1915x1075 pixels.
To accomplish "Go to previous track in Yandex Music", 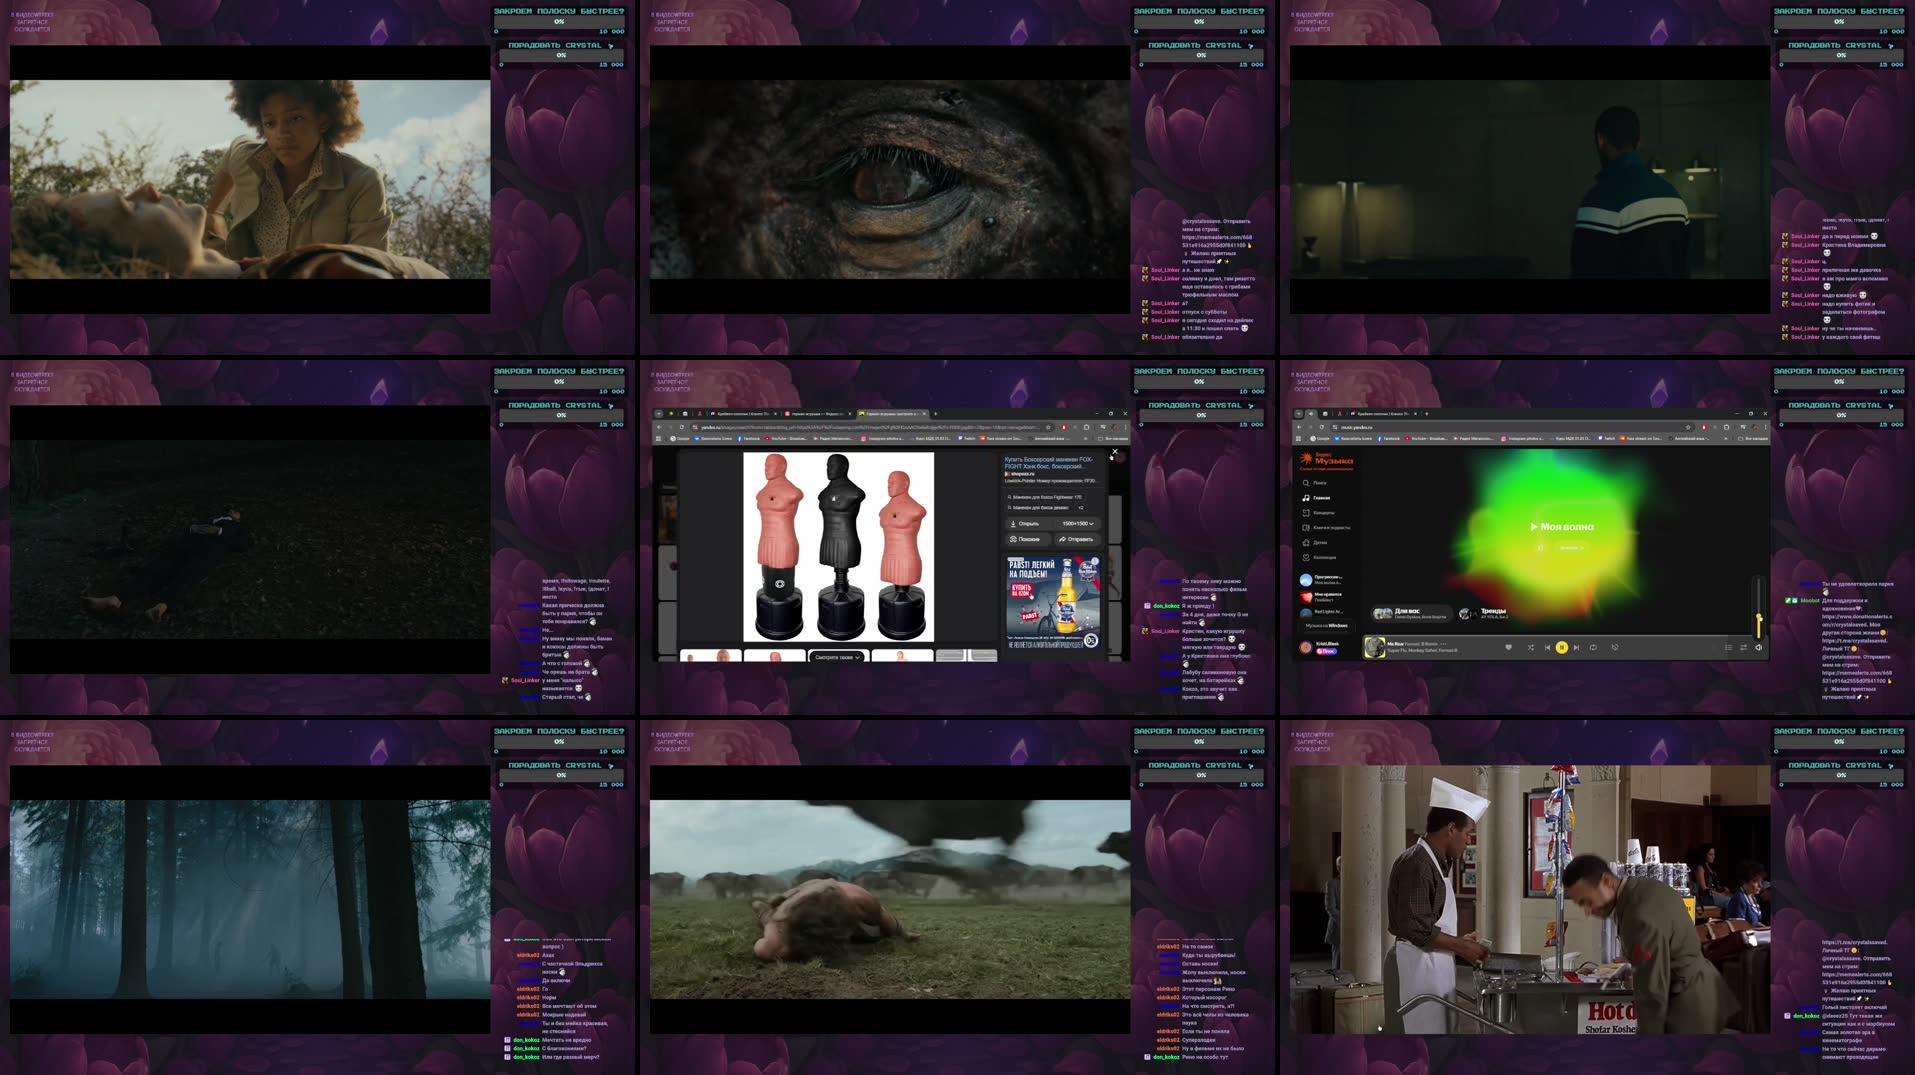I will point(1546,647).
